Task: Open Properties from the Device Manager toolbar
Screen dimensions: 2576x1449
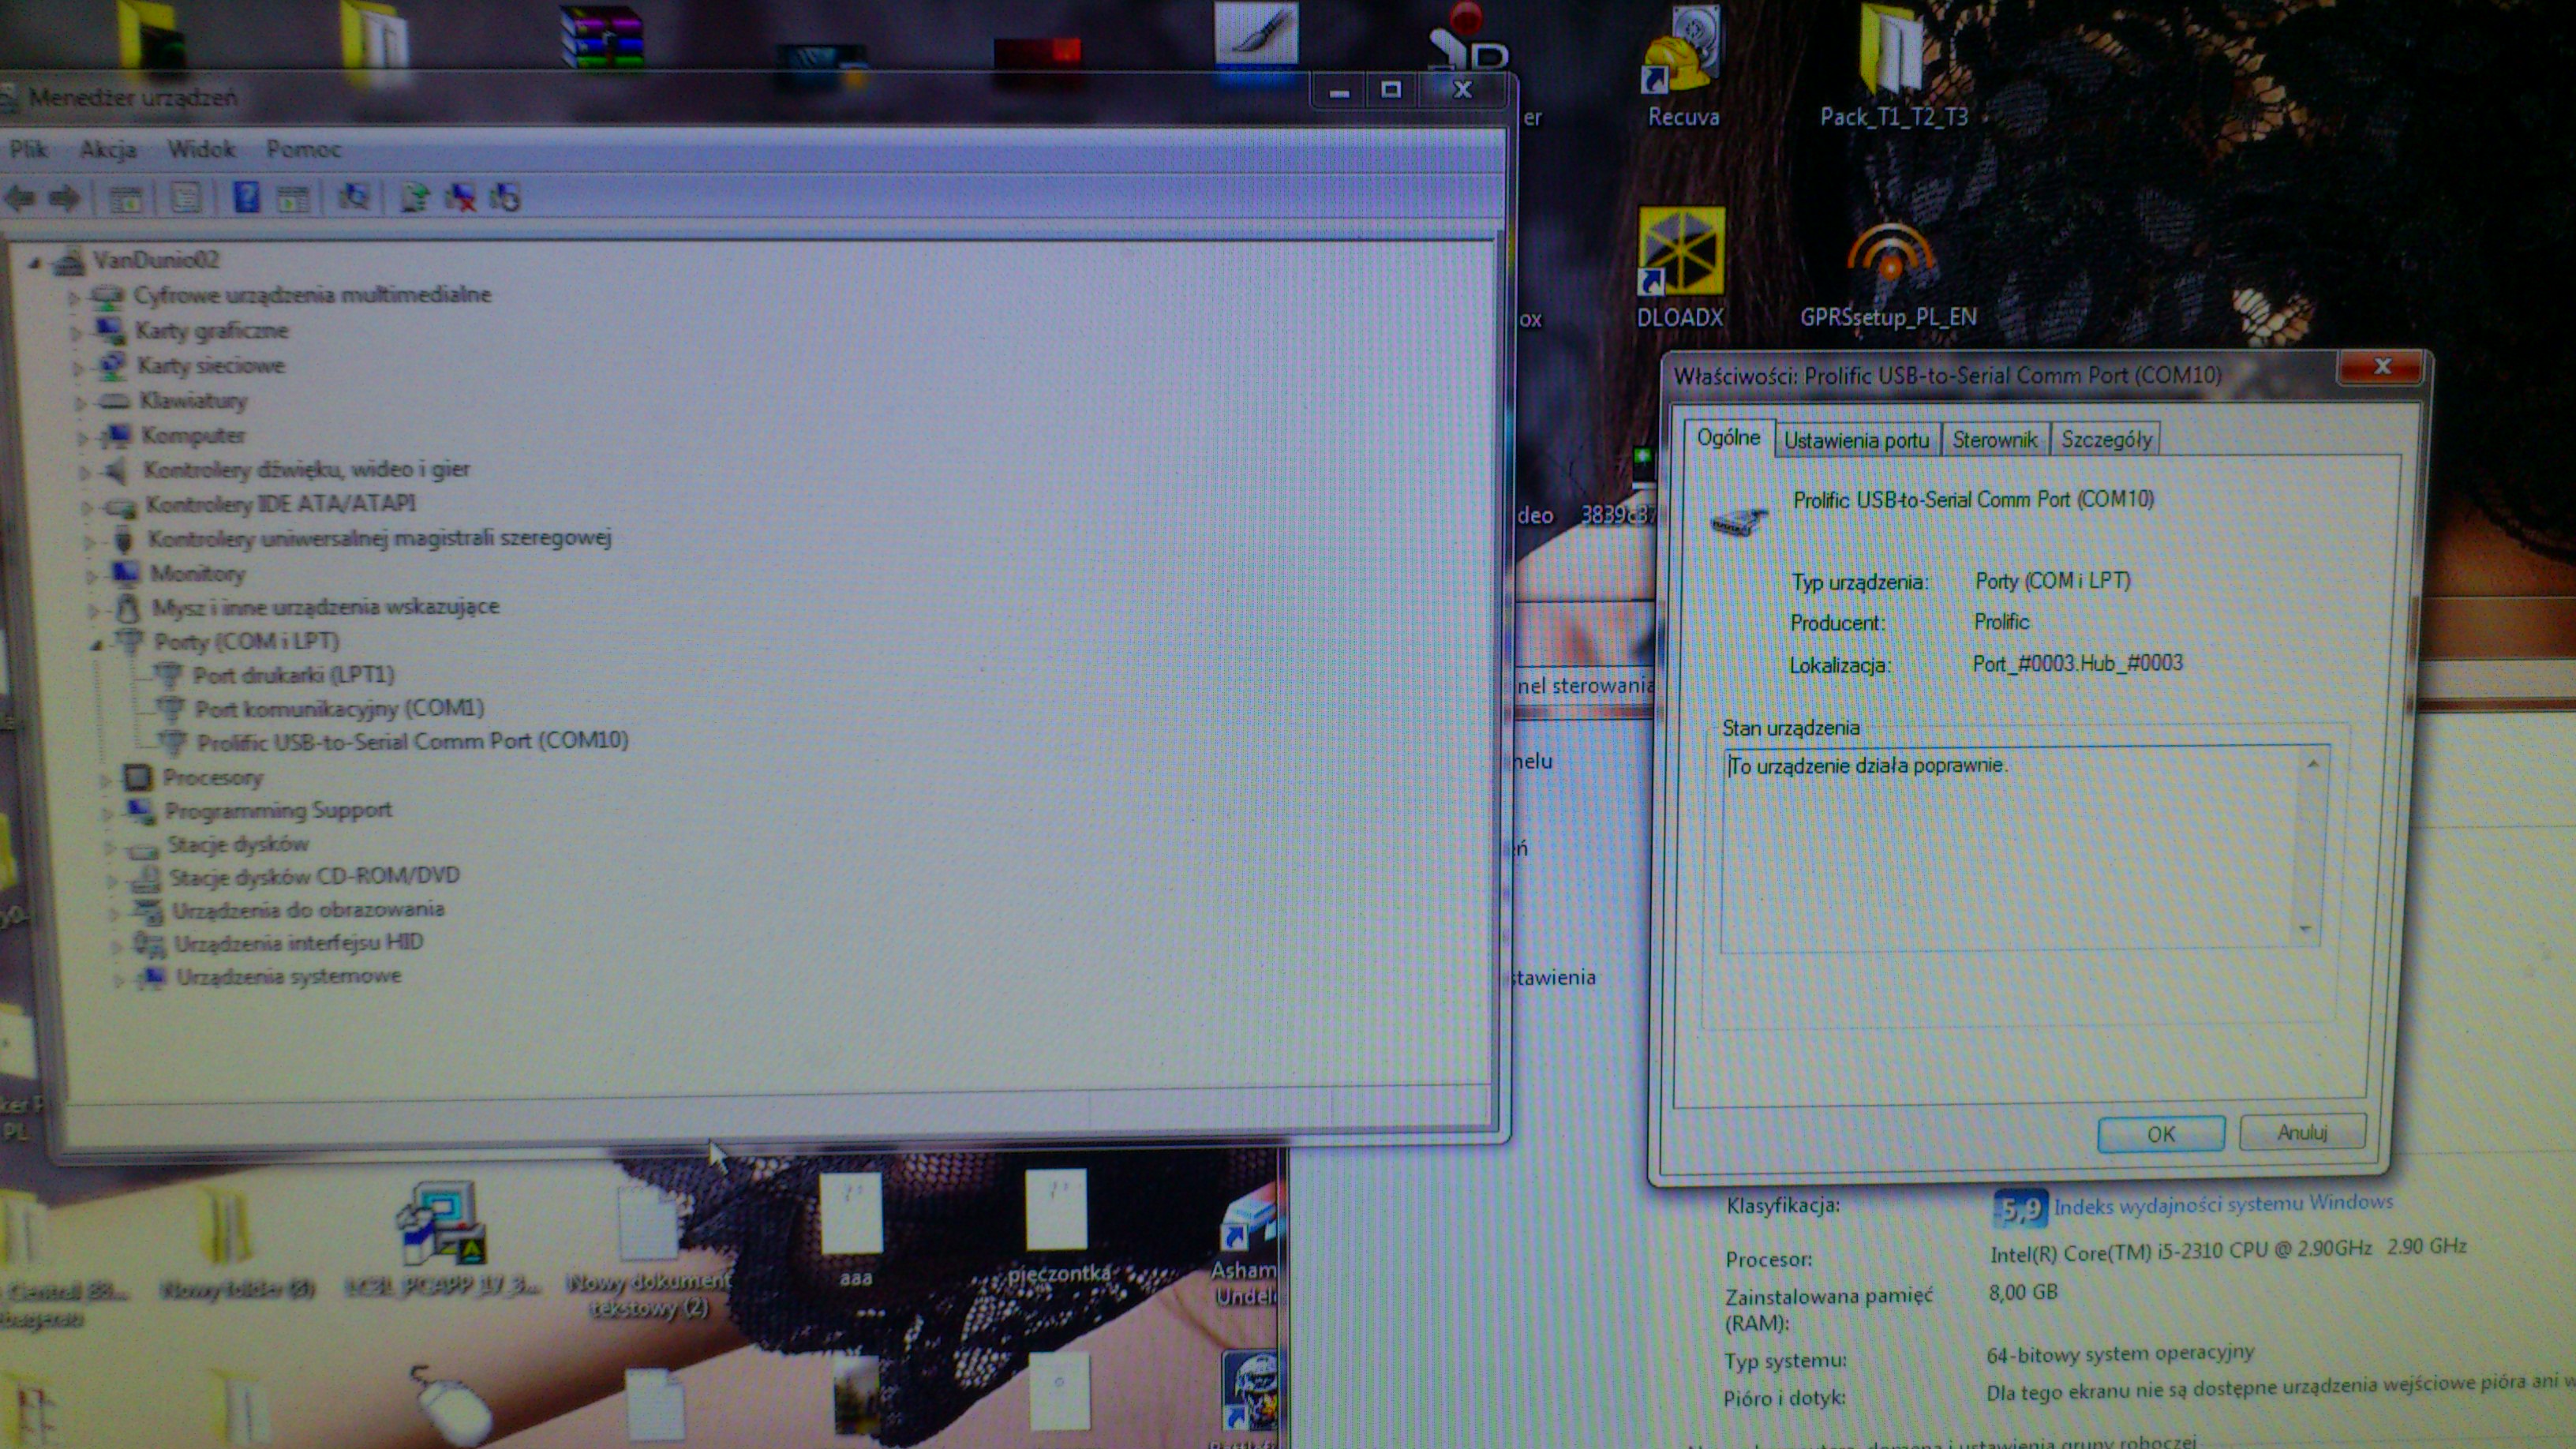Action: click(x=186, y=198)
